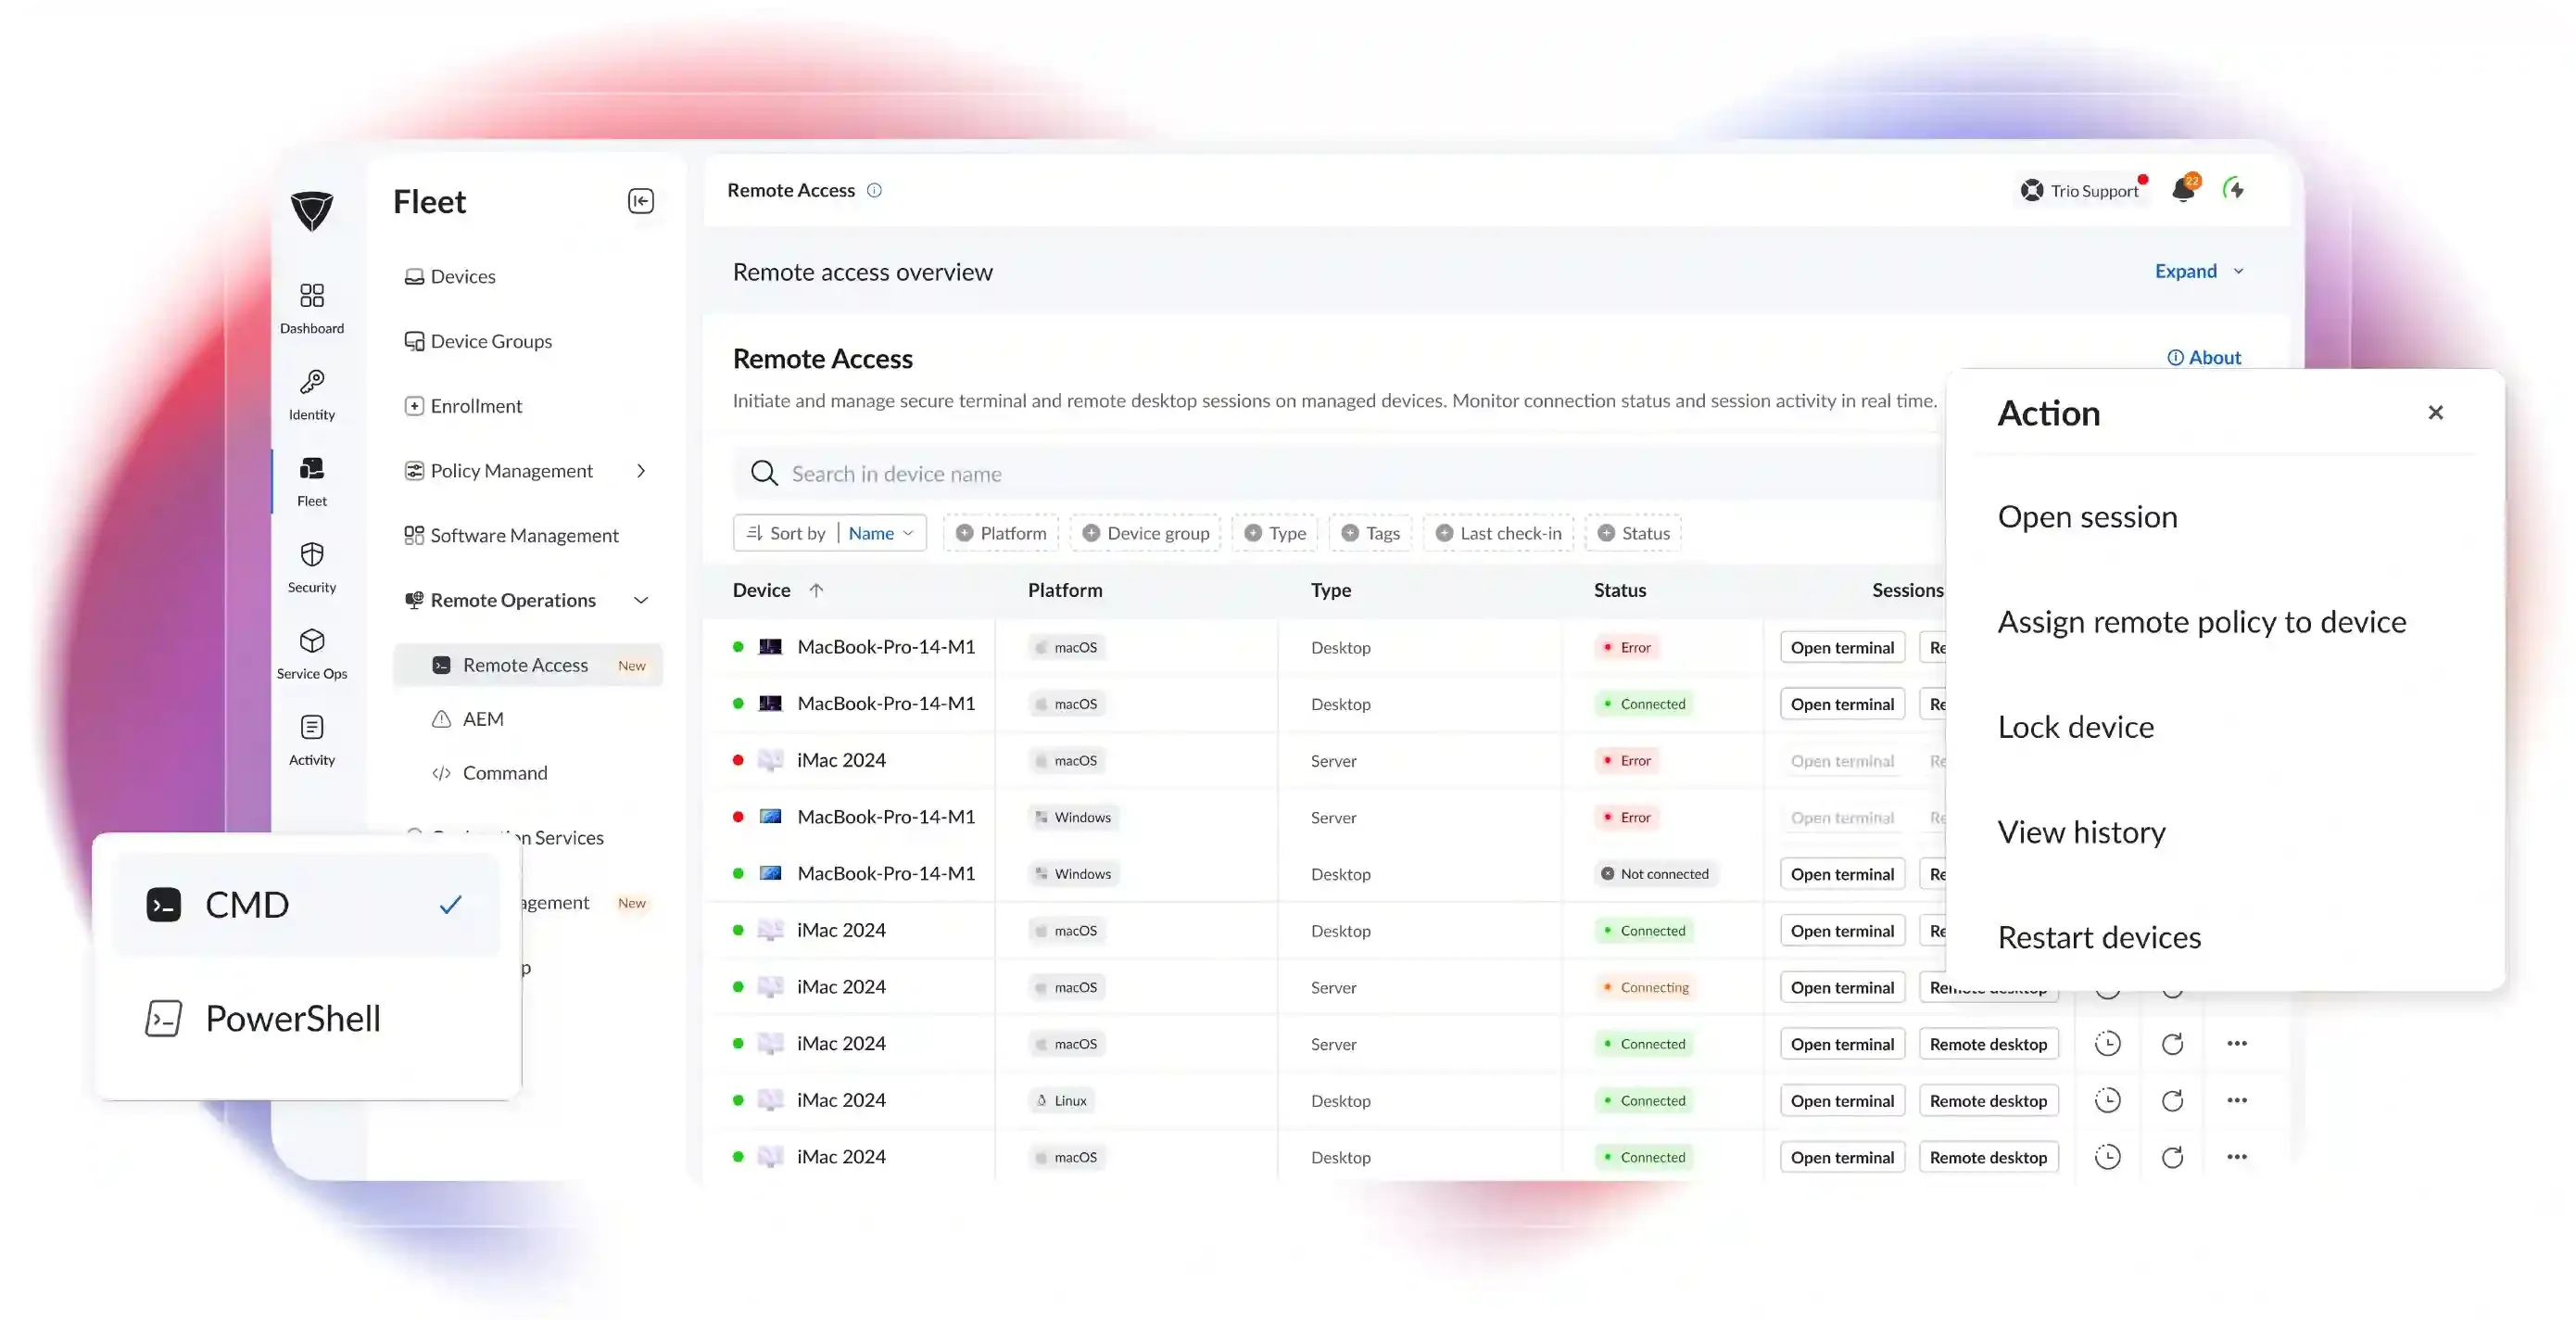Screen dimensions: 2576x1320
Task: Open terminal for the Connecting iMac 2024
Action: click(x=1842, y=987)
